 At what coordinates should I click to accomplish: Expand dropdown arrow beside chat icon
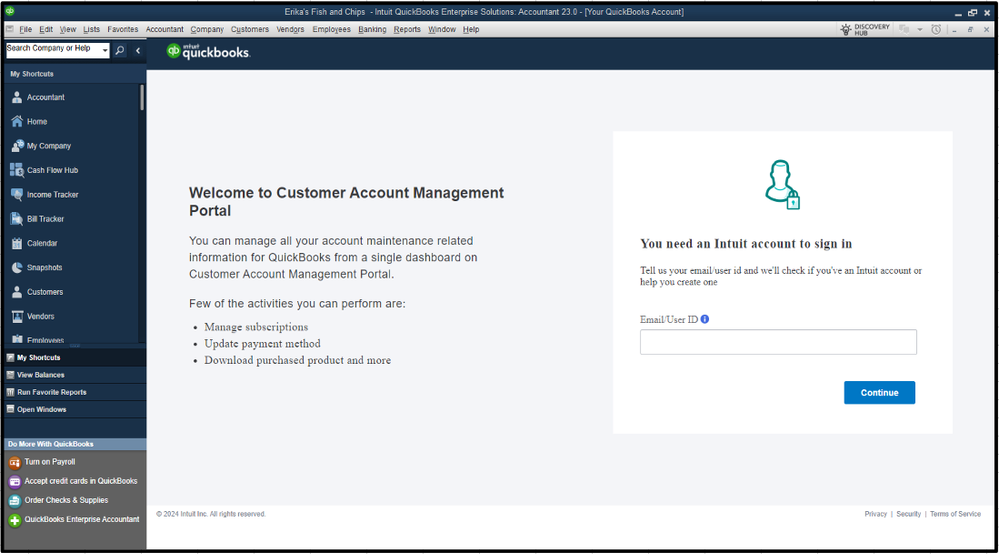919,30
